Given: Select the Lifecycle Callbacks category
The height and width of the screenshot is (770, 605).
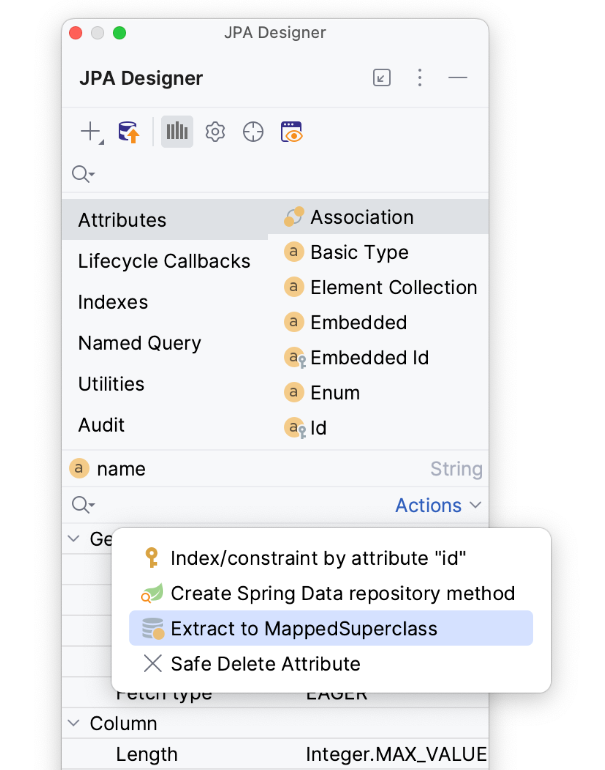Looking at the screenshot, I should click(x=164, y=262).
